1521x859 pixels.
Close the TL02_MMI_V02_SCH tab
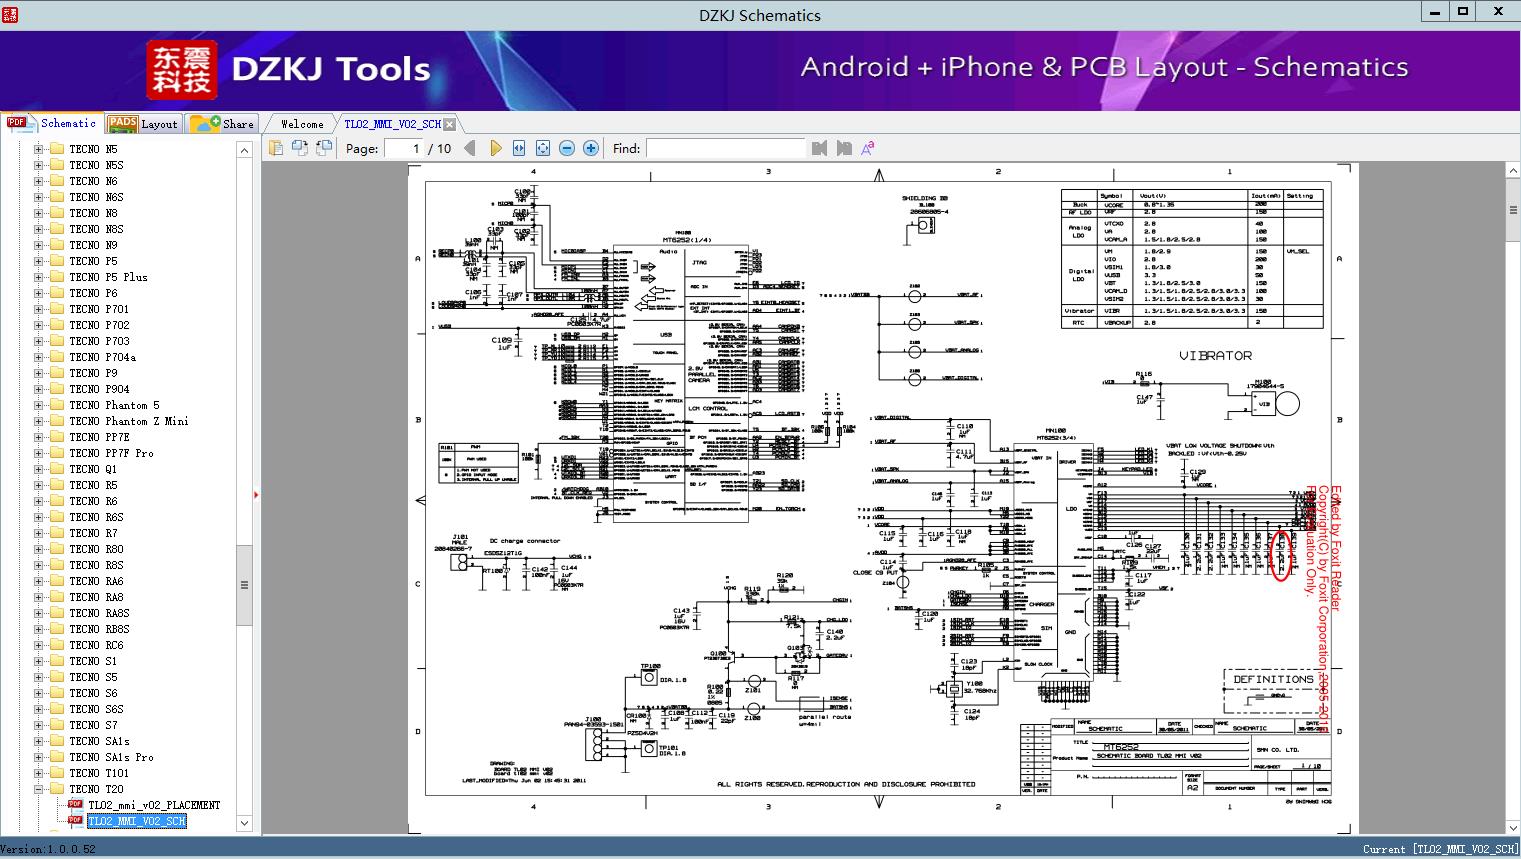click(449, 124)
